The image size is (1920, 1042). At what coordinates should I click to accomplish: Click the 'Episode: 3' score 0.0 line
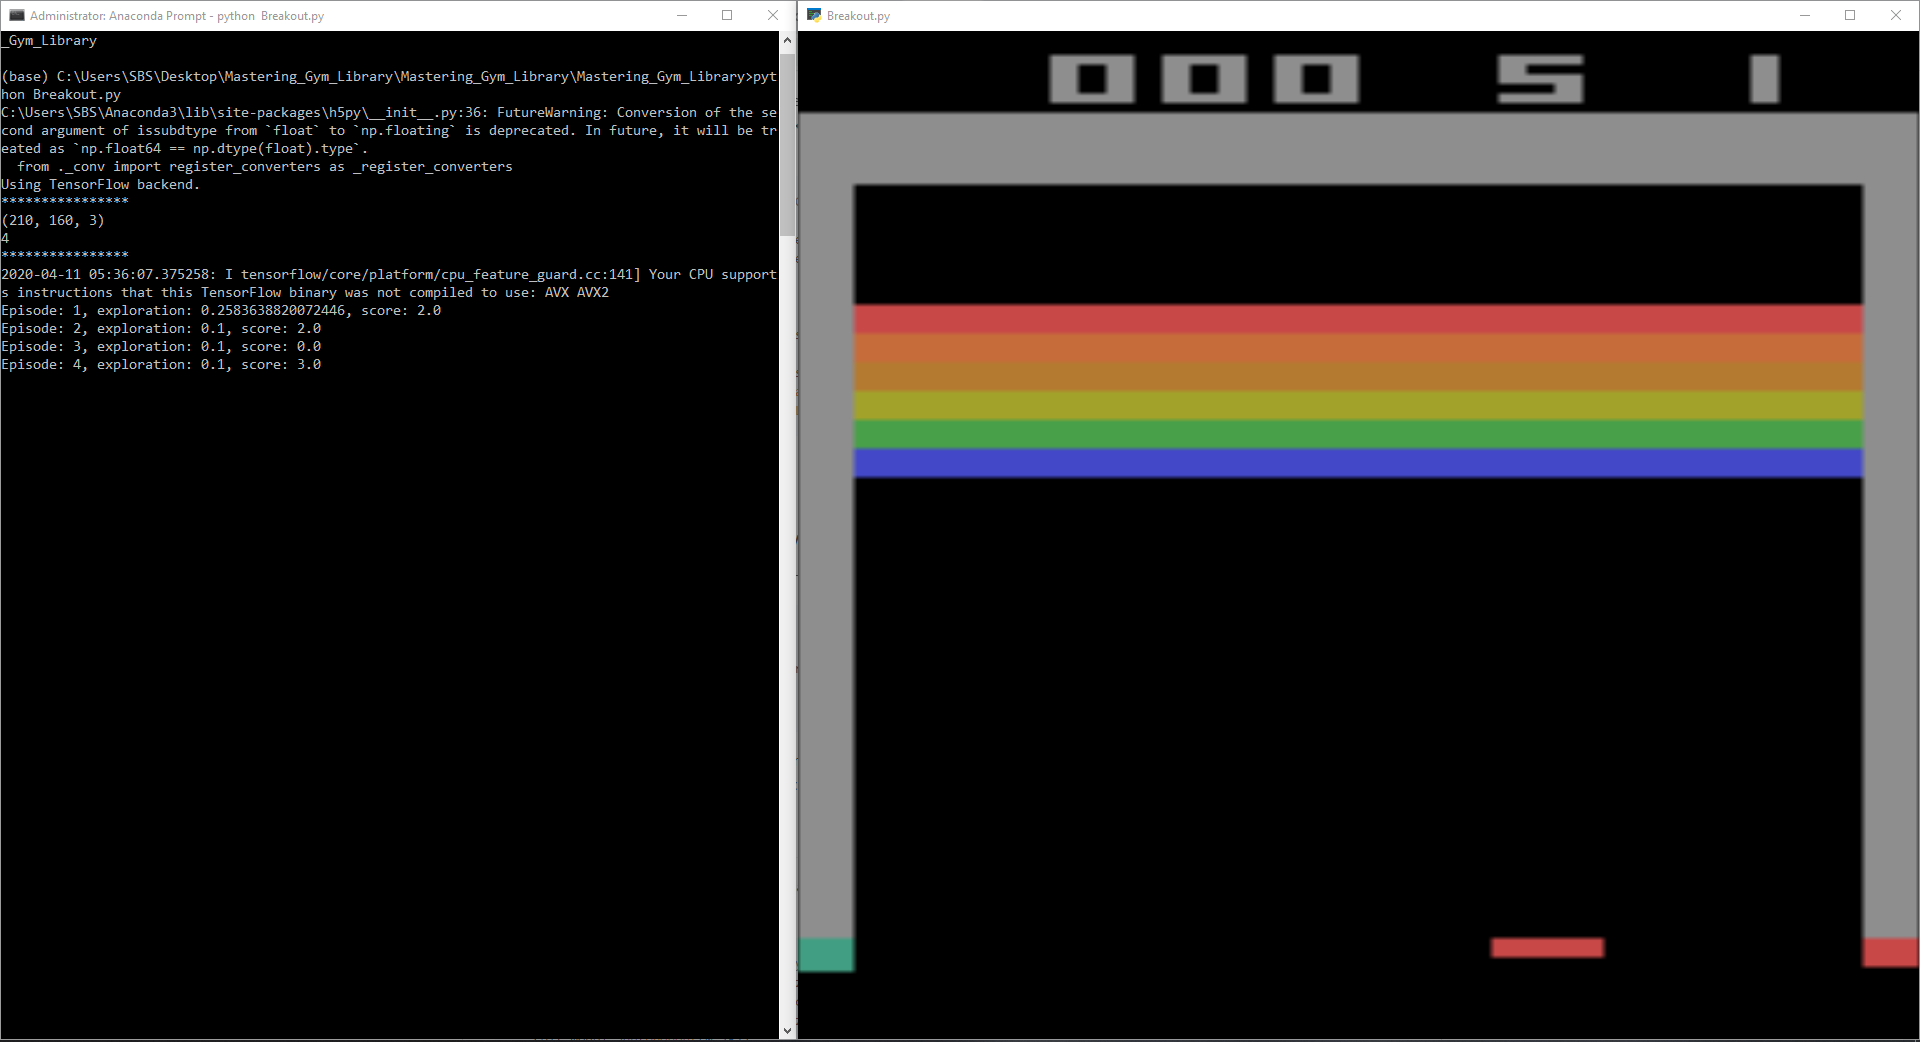[161, 346]
